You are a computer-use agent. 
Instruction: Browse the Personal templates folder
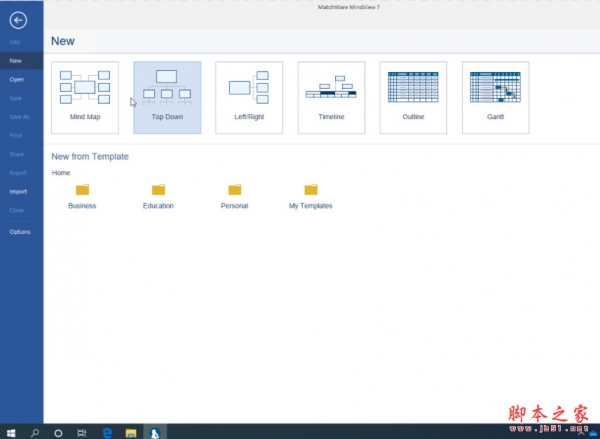tap(235, 197)
